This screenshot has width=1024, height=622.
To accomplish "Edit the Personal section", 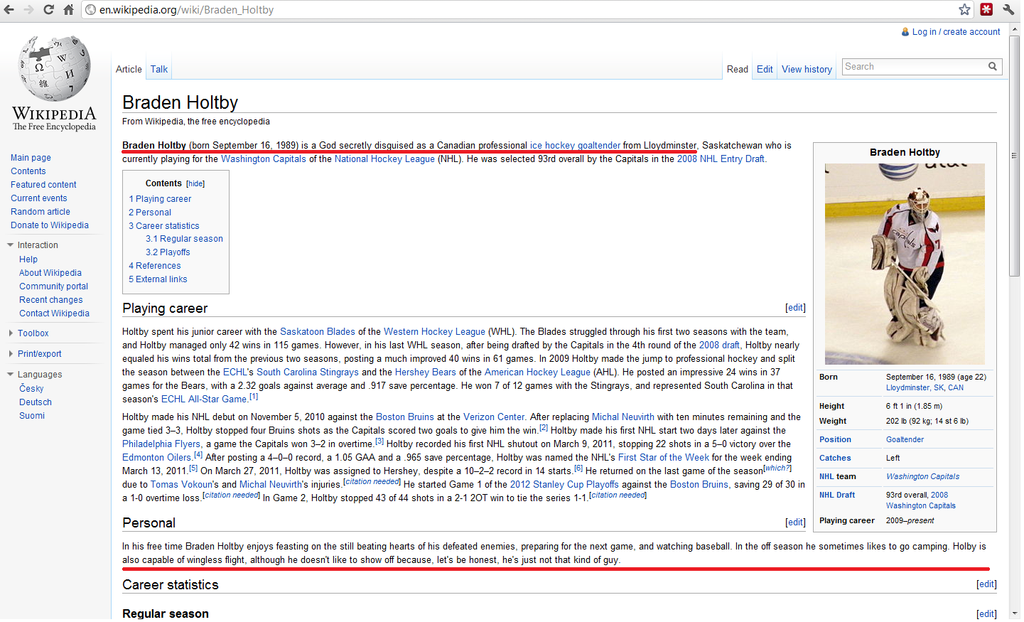I will (x=795, y=523).
